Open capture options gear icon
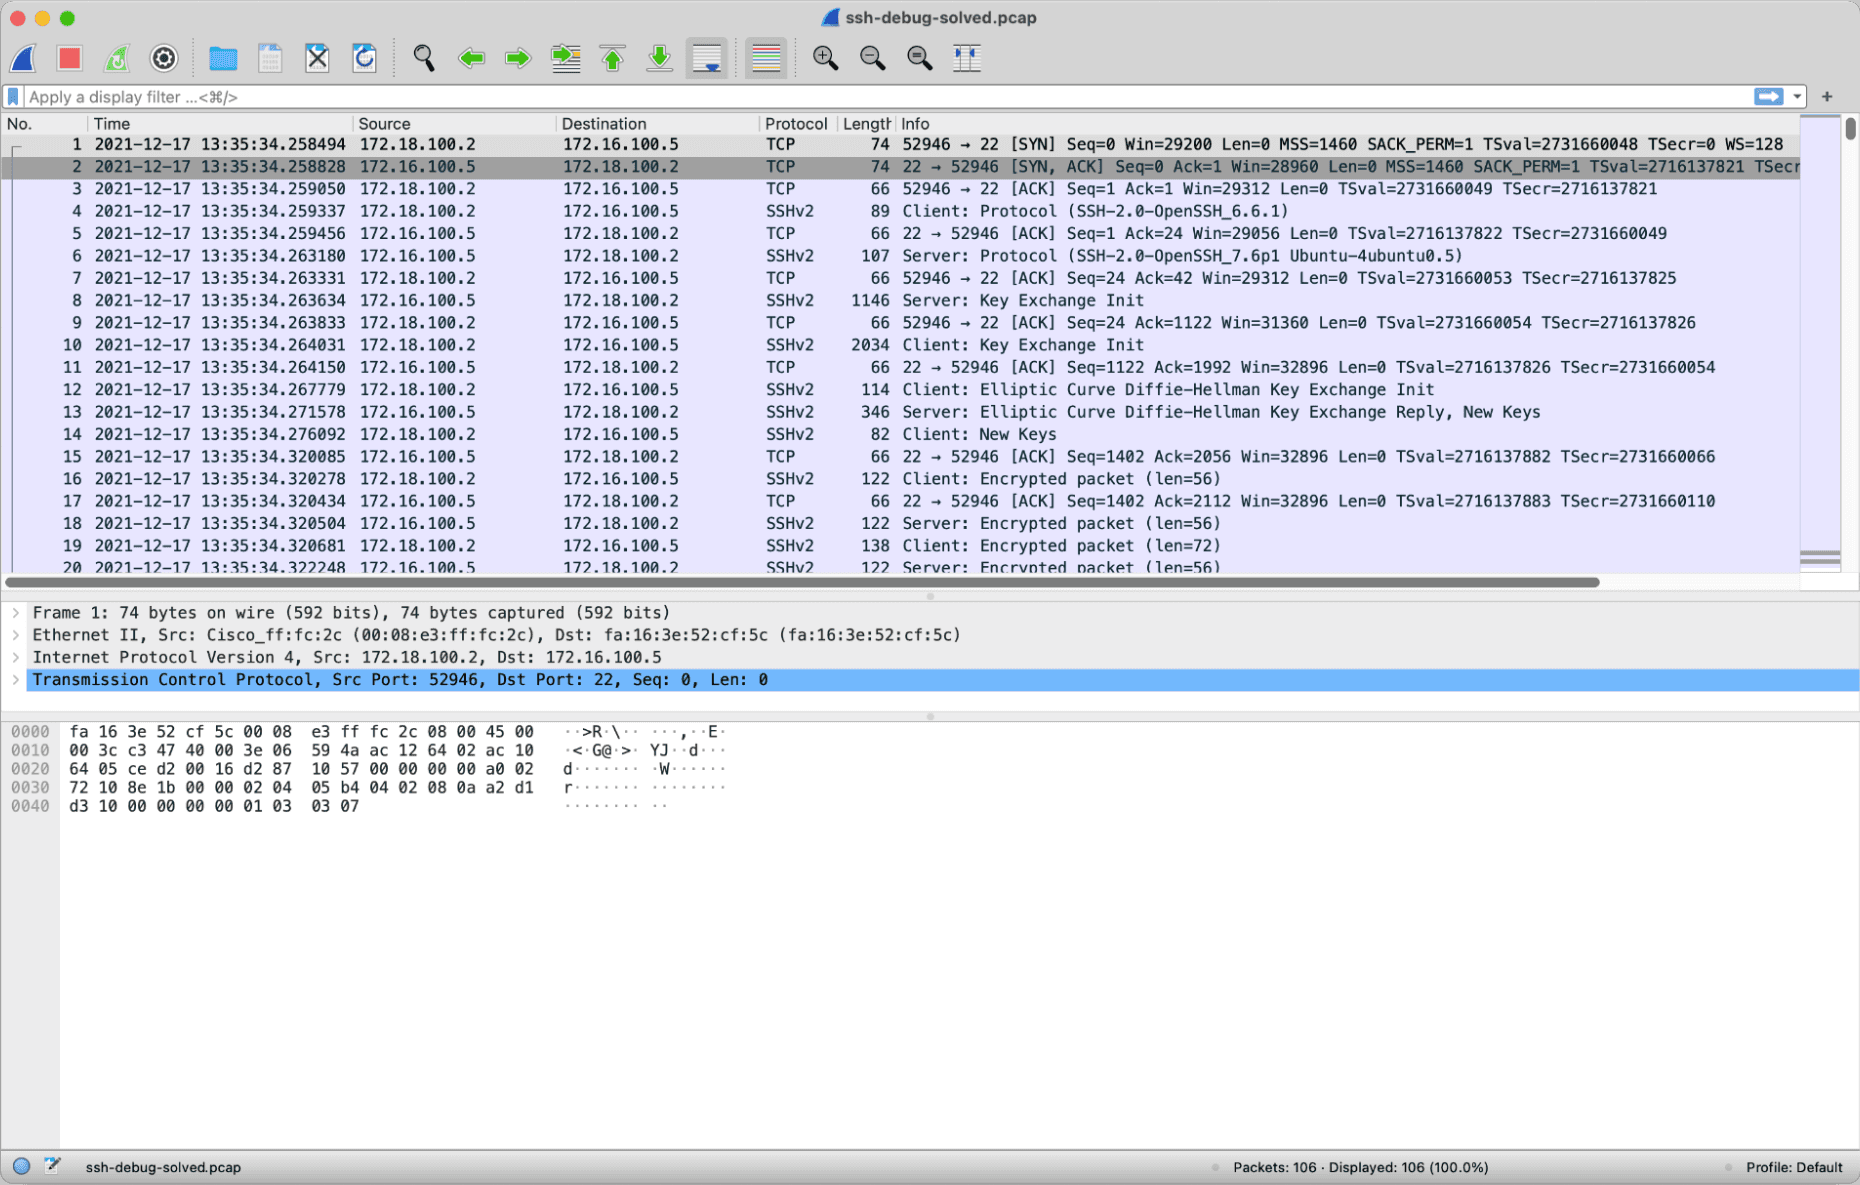This screenshot has height=1185, width=1860. pyautogui.click(x=163, y=58)
